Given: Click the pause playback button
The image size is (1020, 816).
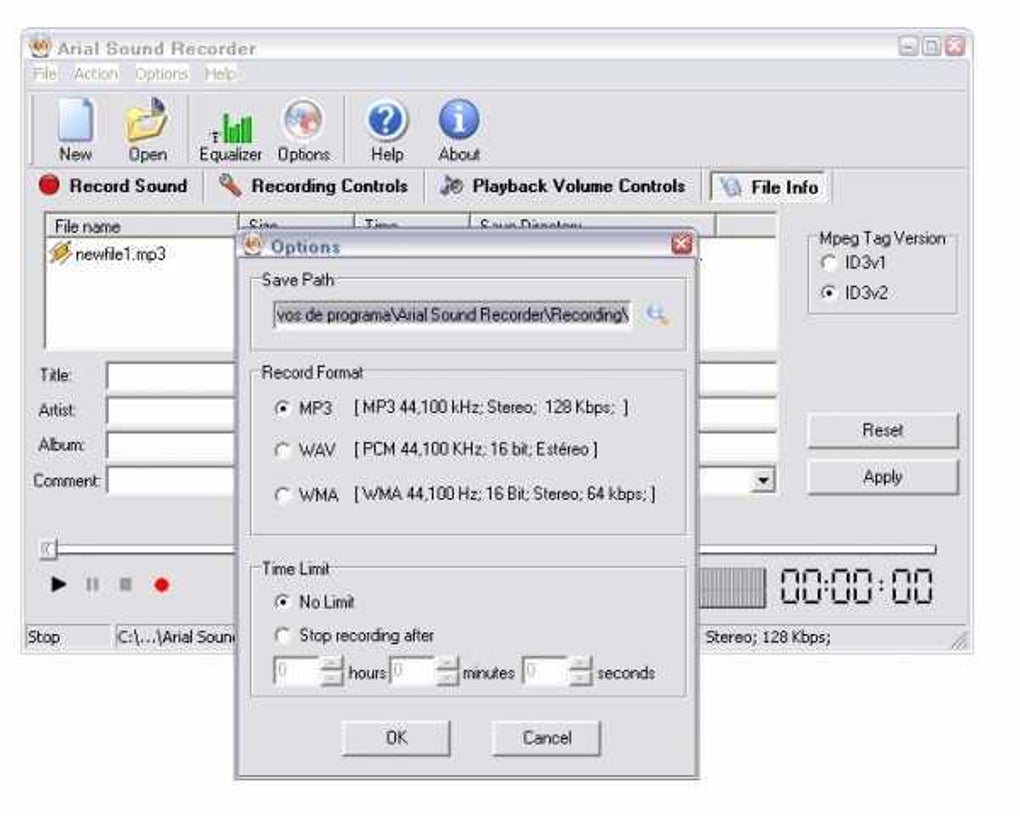Looking at the screenshot, I should click(x=92, y=584).
